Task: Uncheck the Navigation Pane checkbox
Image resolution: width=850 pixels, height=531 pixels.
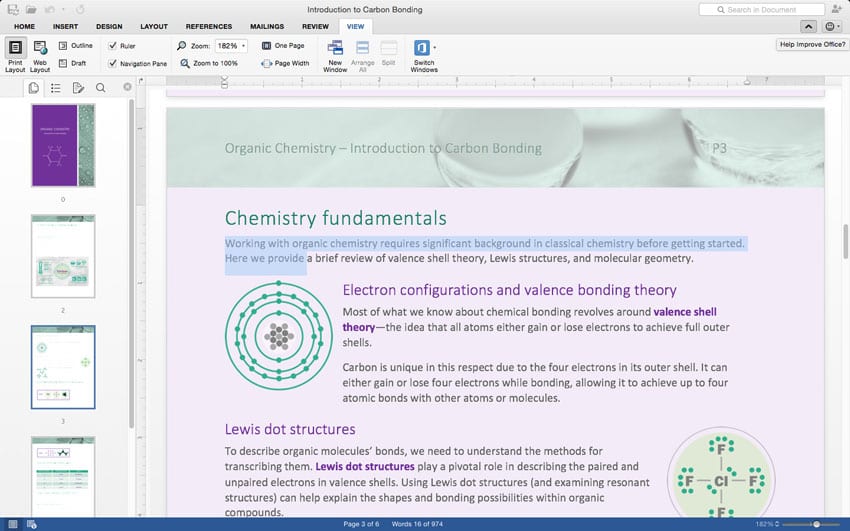Action: pos(113,63)
